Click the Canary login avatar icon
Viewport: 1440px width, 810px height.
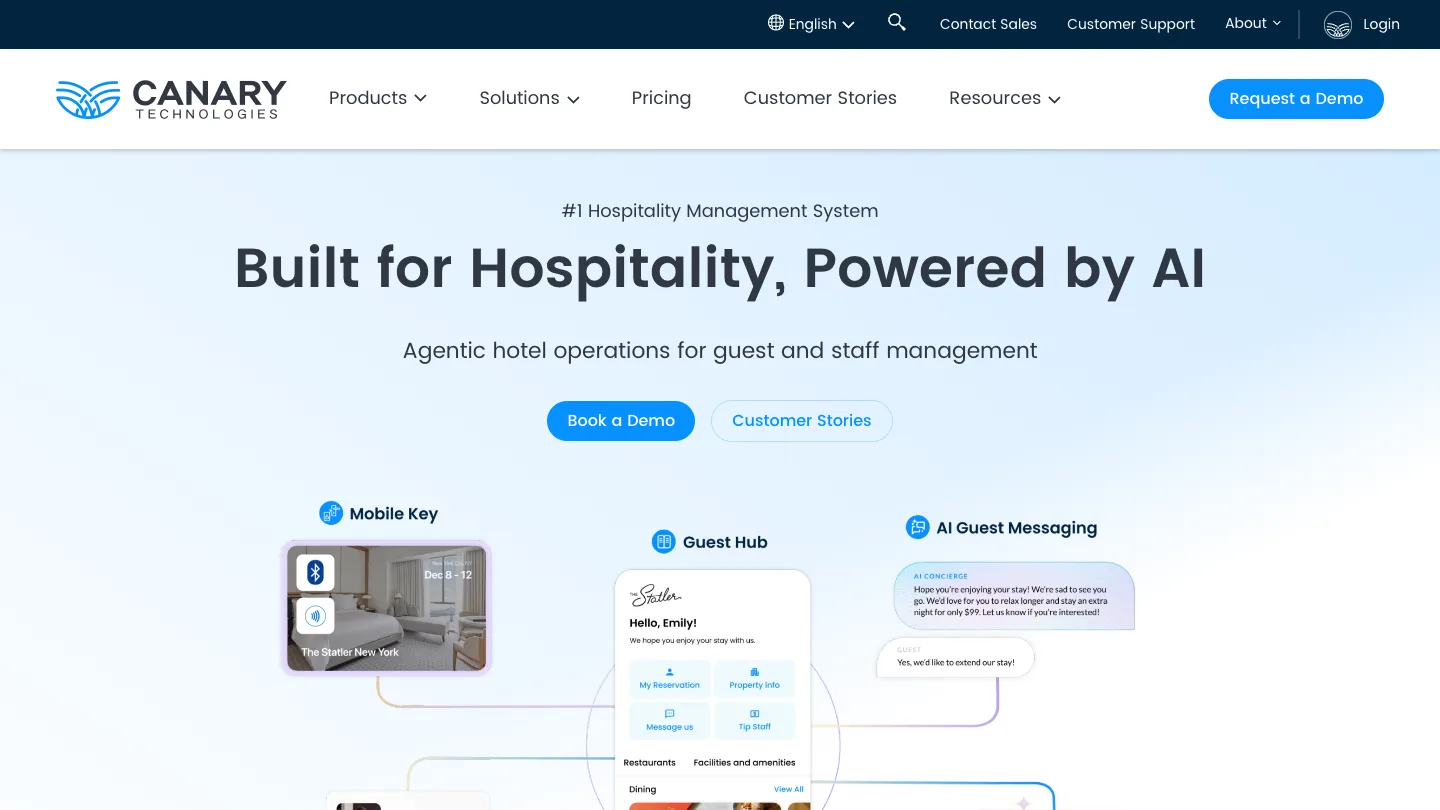(1338, 24)
